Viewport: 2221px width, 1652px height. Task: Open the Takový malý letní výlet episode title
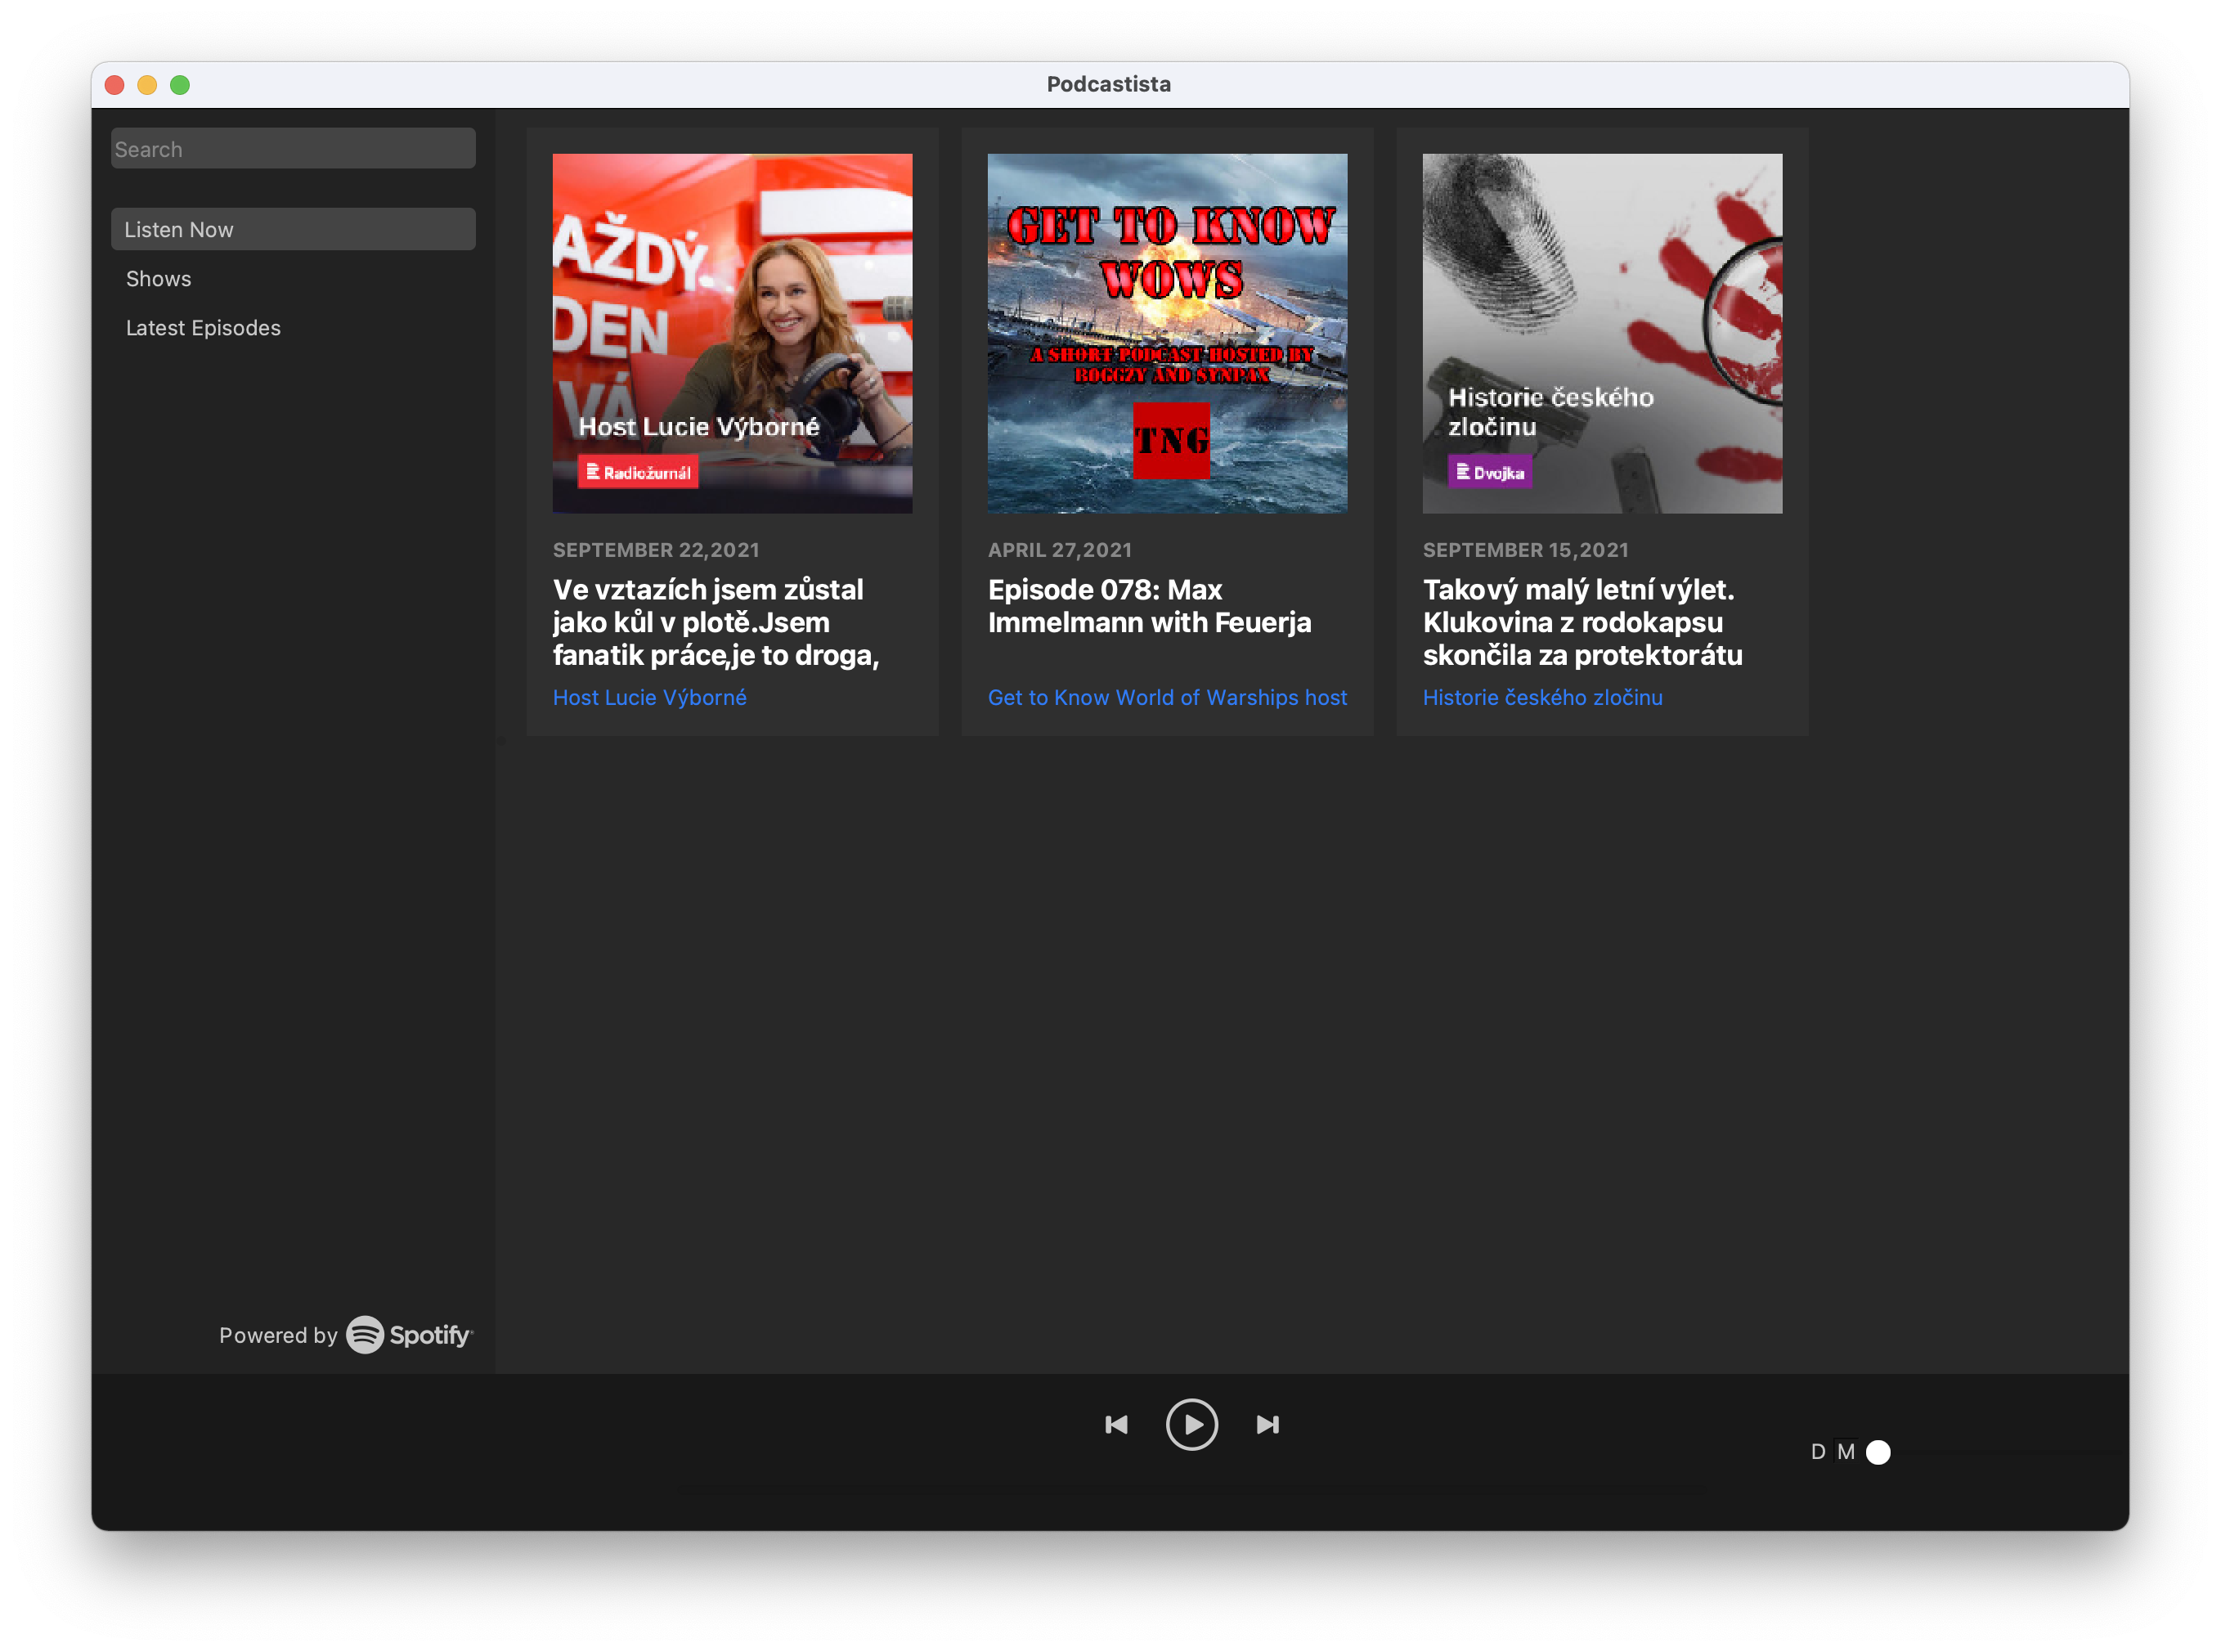(x=1582, y=622)
